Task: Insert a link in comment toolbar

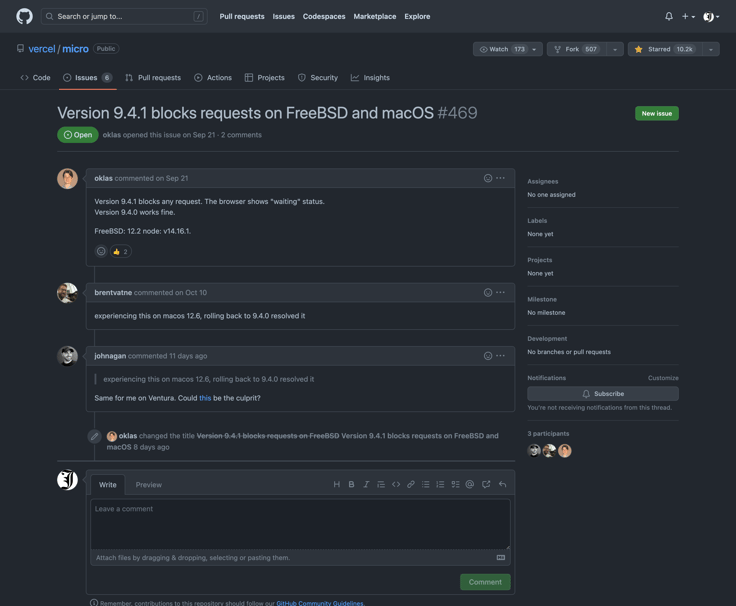Action: click(411, 484)
